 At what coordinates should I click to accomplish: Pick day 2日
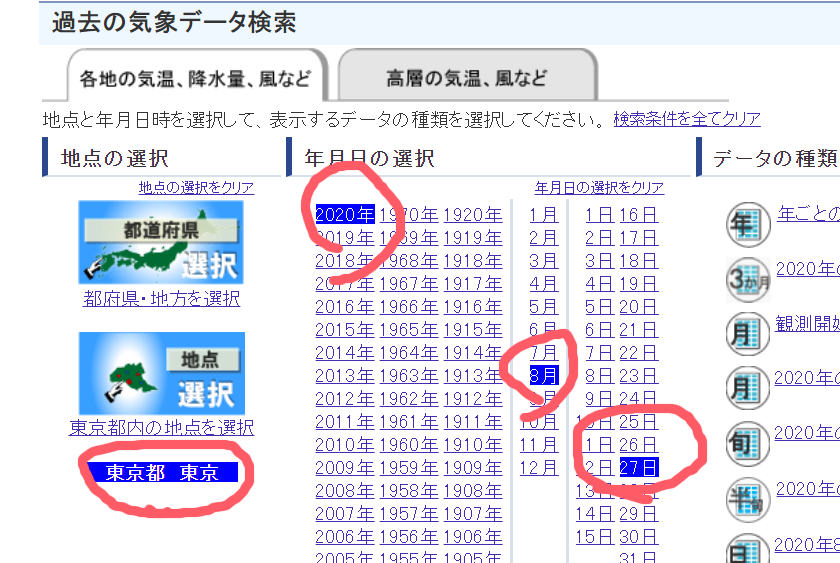599,238
